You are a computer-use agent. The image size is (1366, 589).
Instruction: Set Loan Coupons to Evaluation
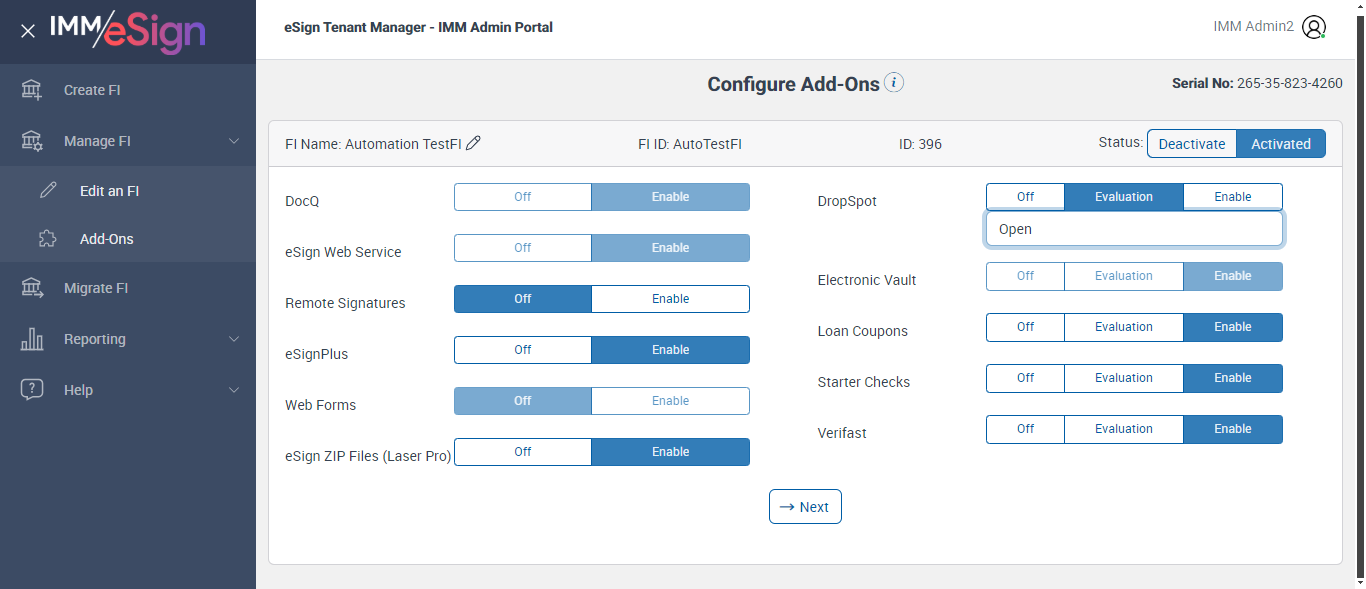coord(1123,327)
